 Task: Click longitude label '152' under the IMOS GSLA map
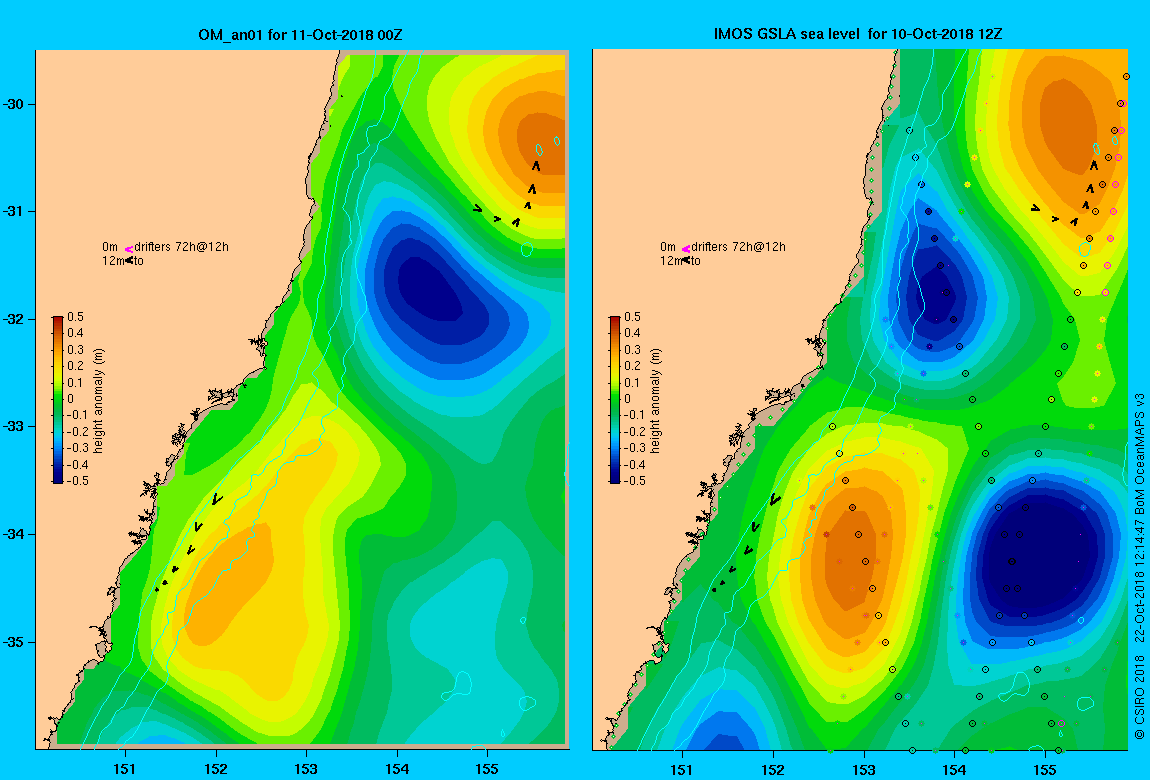773,769
